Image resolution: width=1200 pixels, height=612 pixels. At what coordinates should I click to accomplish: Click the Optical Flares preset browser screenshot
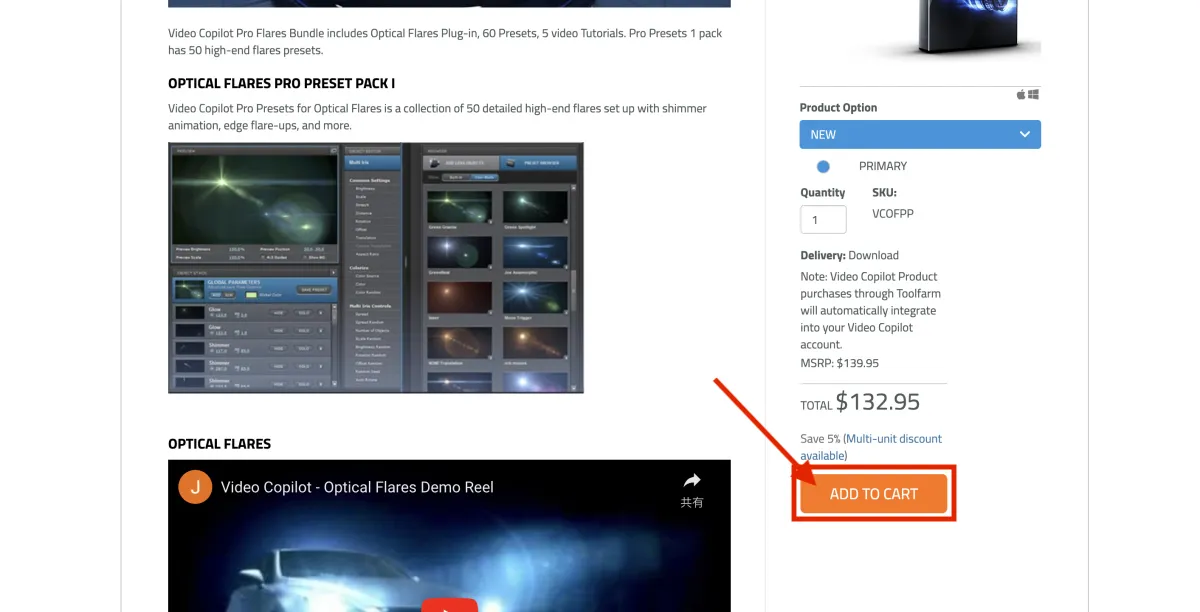point(376,268)
